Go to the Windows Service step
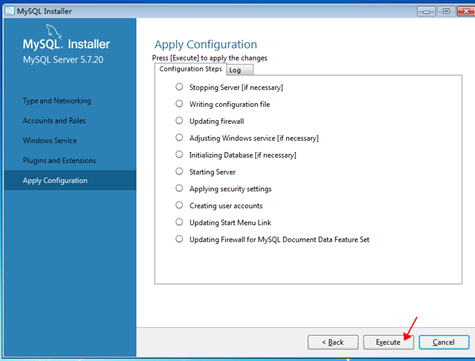 pos(50,141)
